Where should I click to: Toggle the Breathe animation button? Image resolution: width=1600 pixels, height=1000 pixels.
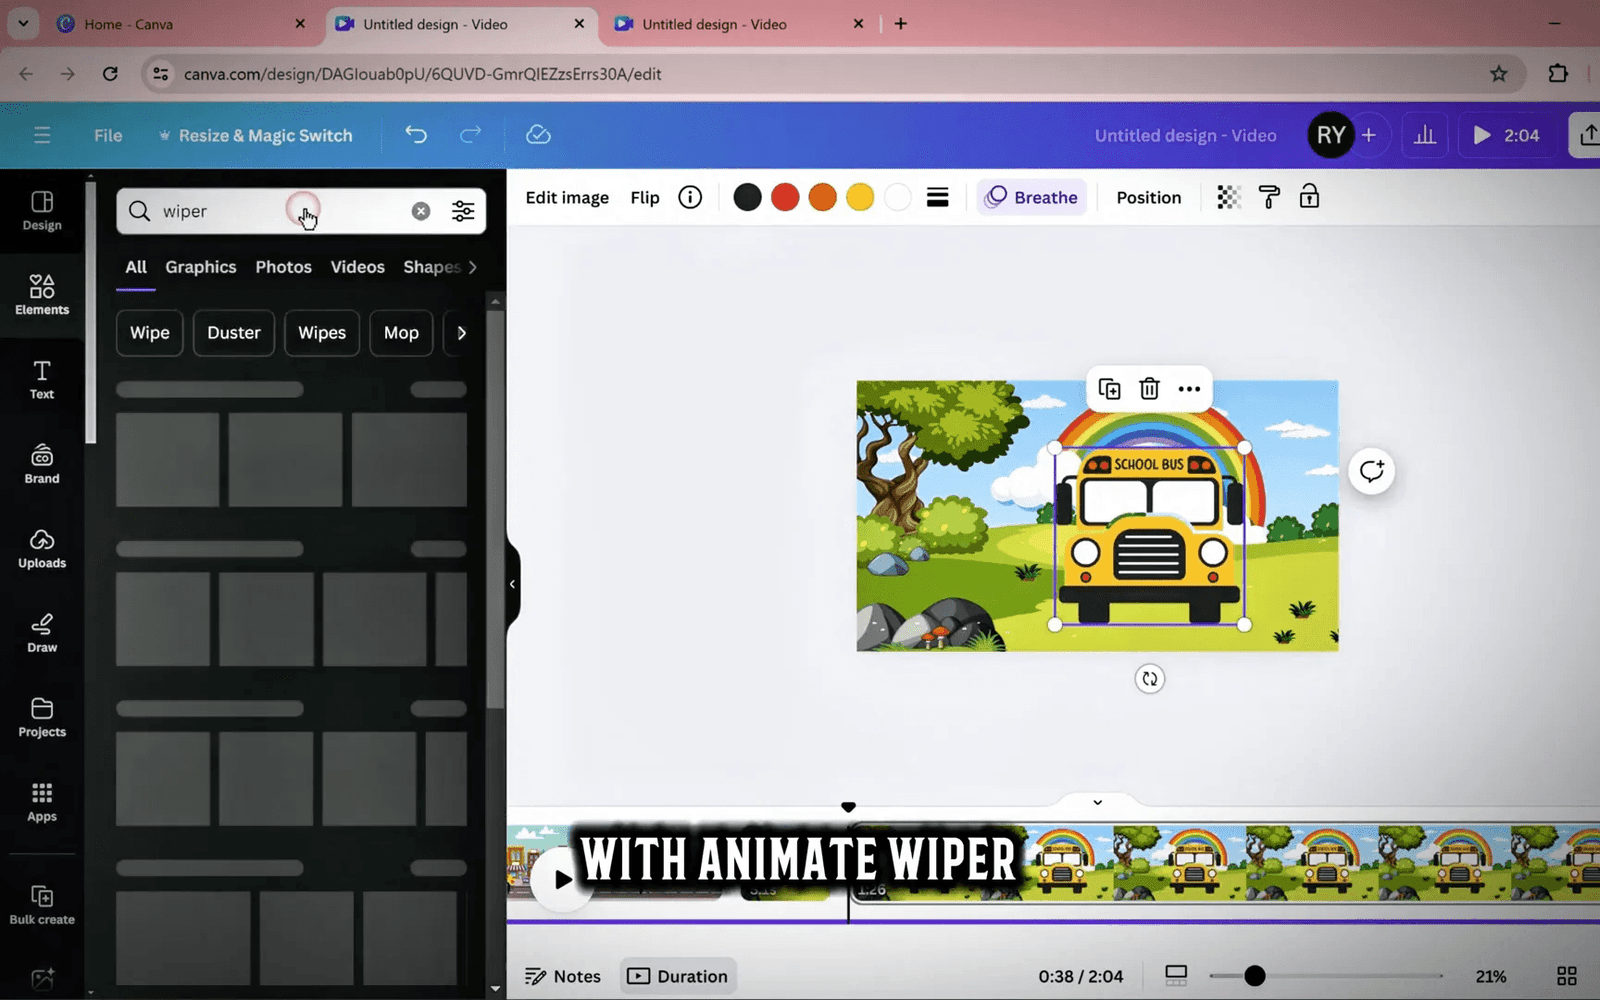(x=1031, y=197)
